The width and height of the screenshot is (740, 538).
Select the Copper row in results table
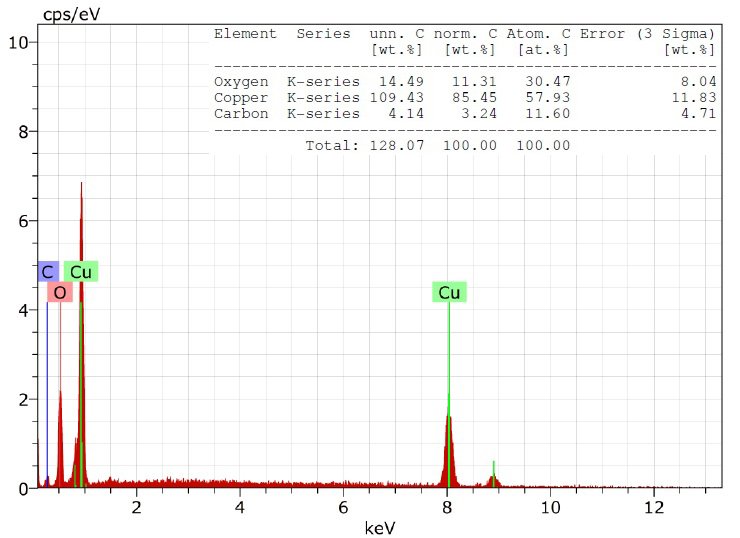point(465,98)
